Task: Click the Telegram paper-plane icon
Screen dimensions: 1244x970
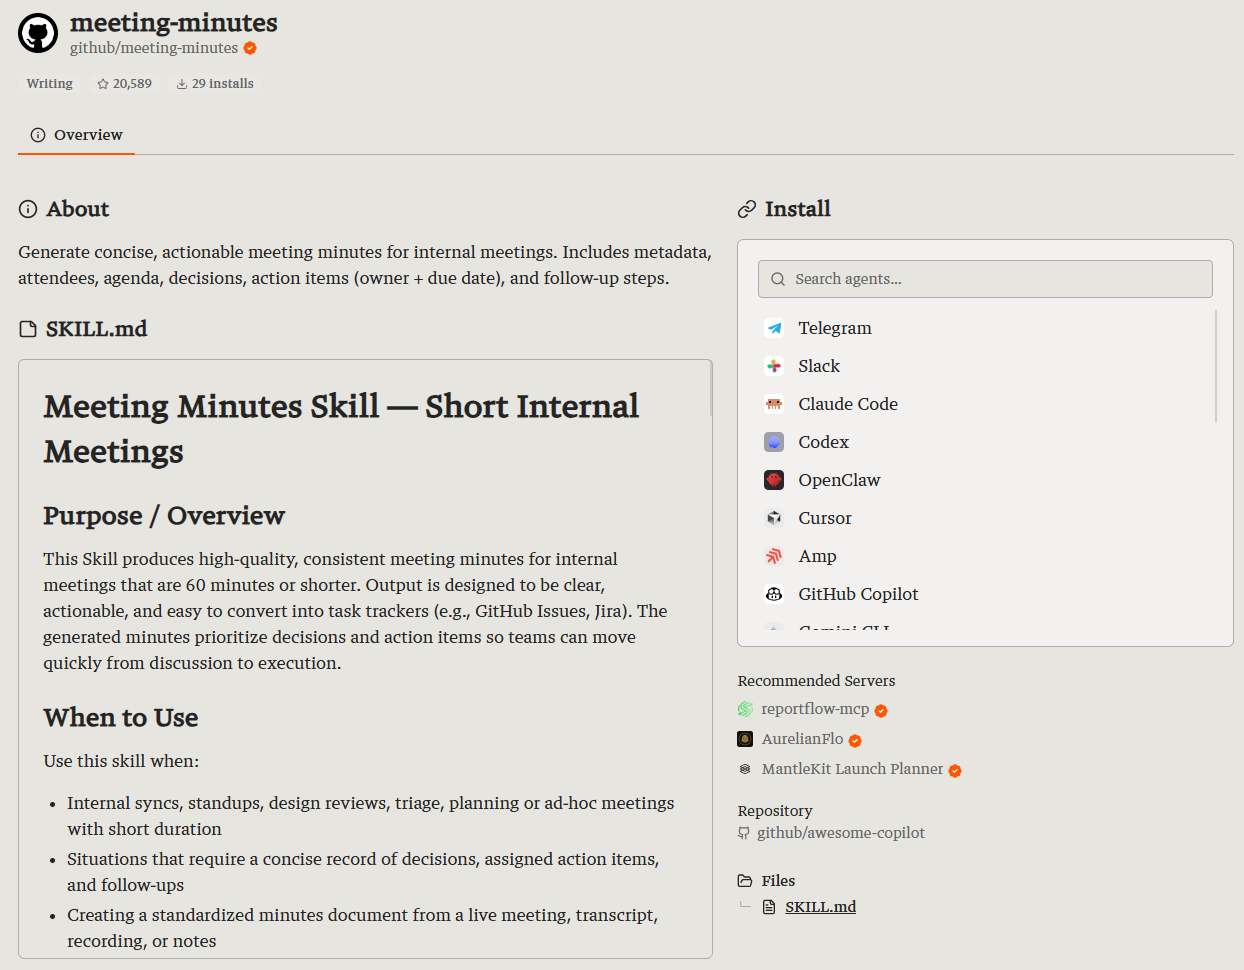Action: click(774, 328)
